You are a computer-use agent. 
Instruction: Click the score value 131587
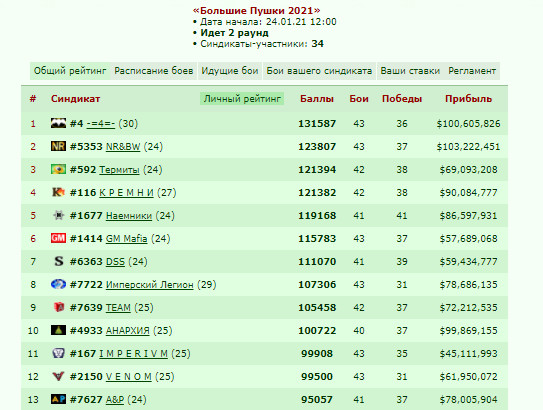[x=317, y=124]
